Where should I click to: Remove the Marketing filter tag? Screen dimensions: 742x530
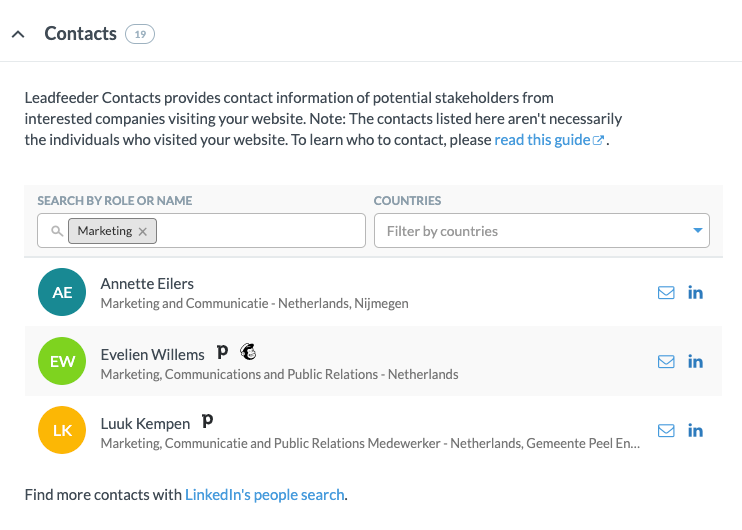143,231
